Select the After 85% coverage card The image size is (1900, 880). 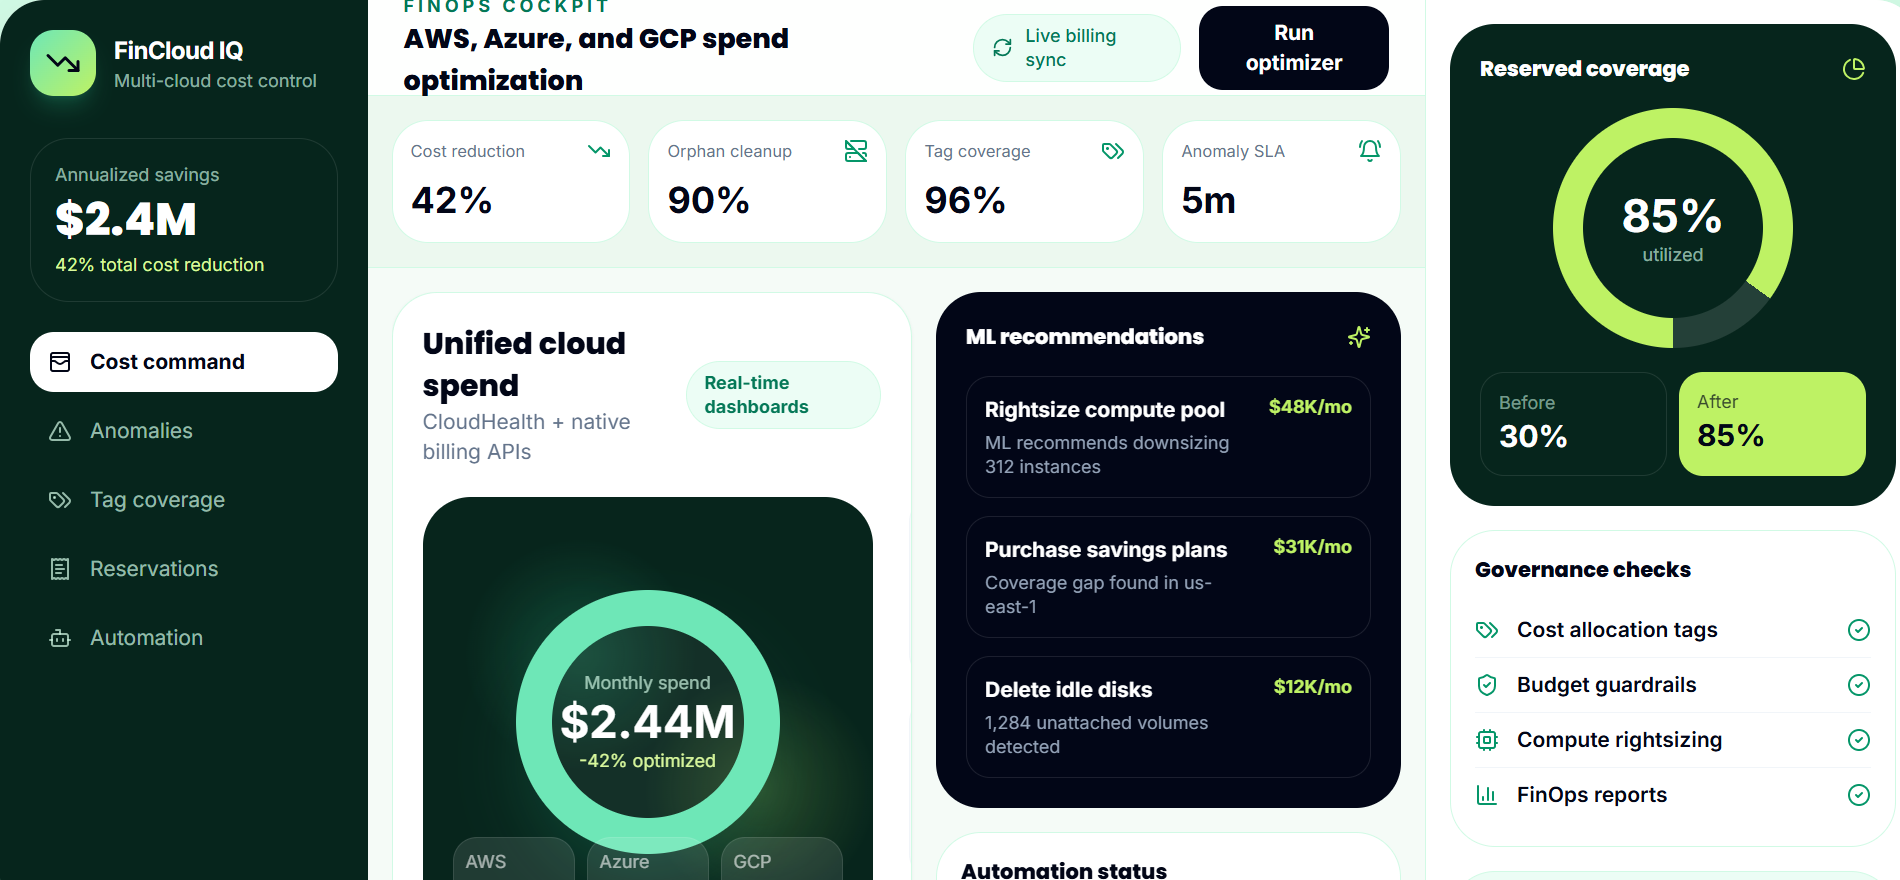(1772, 424)
